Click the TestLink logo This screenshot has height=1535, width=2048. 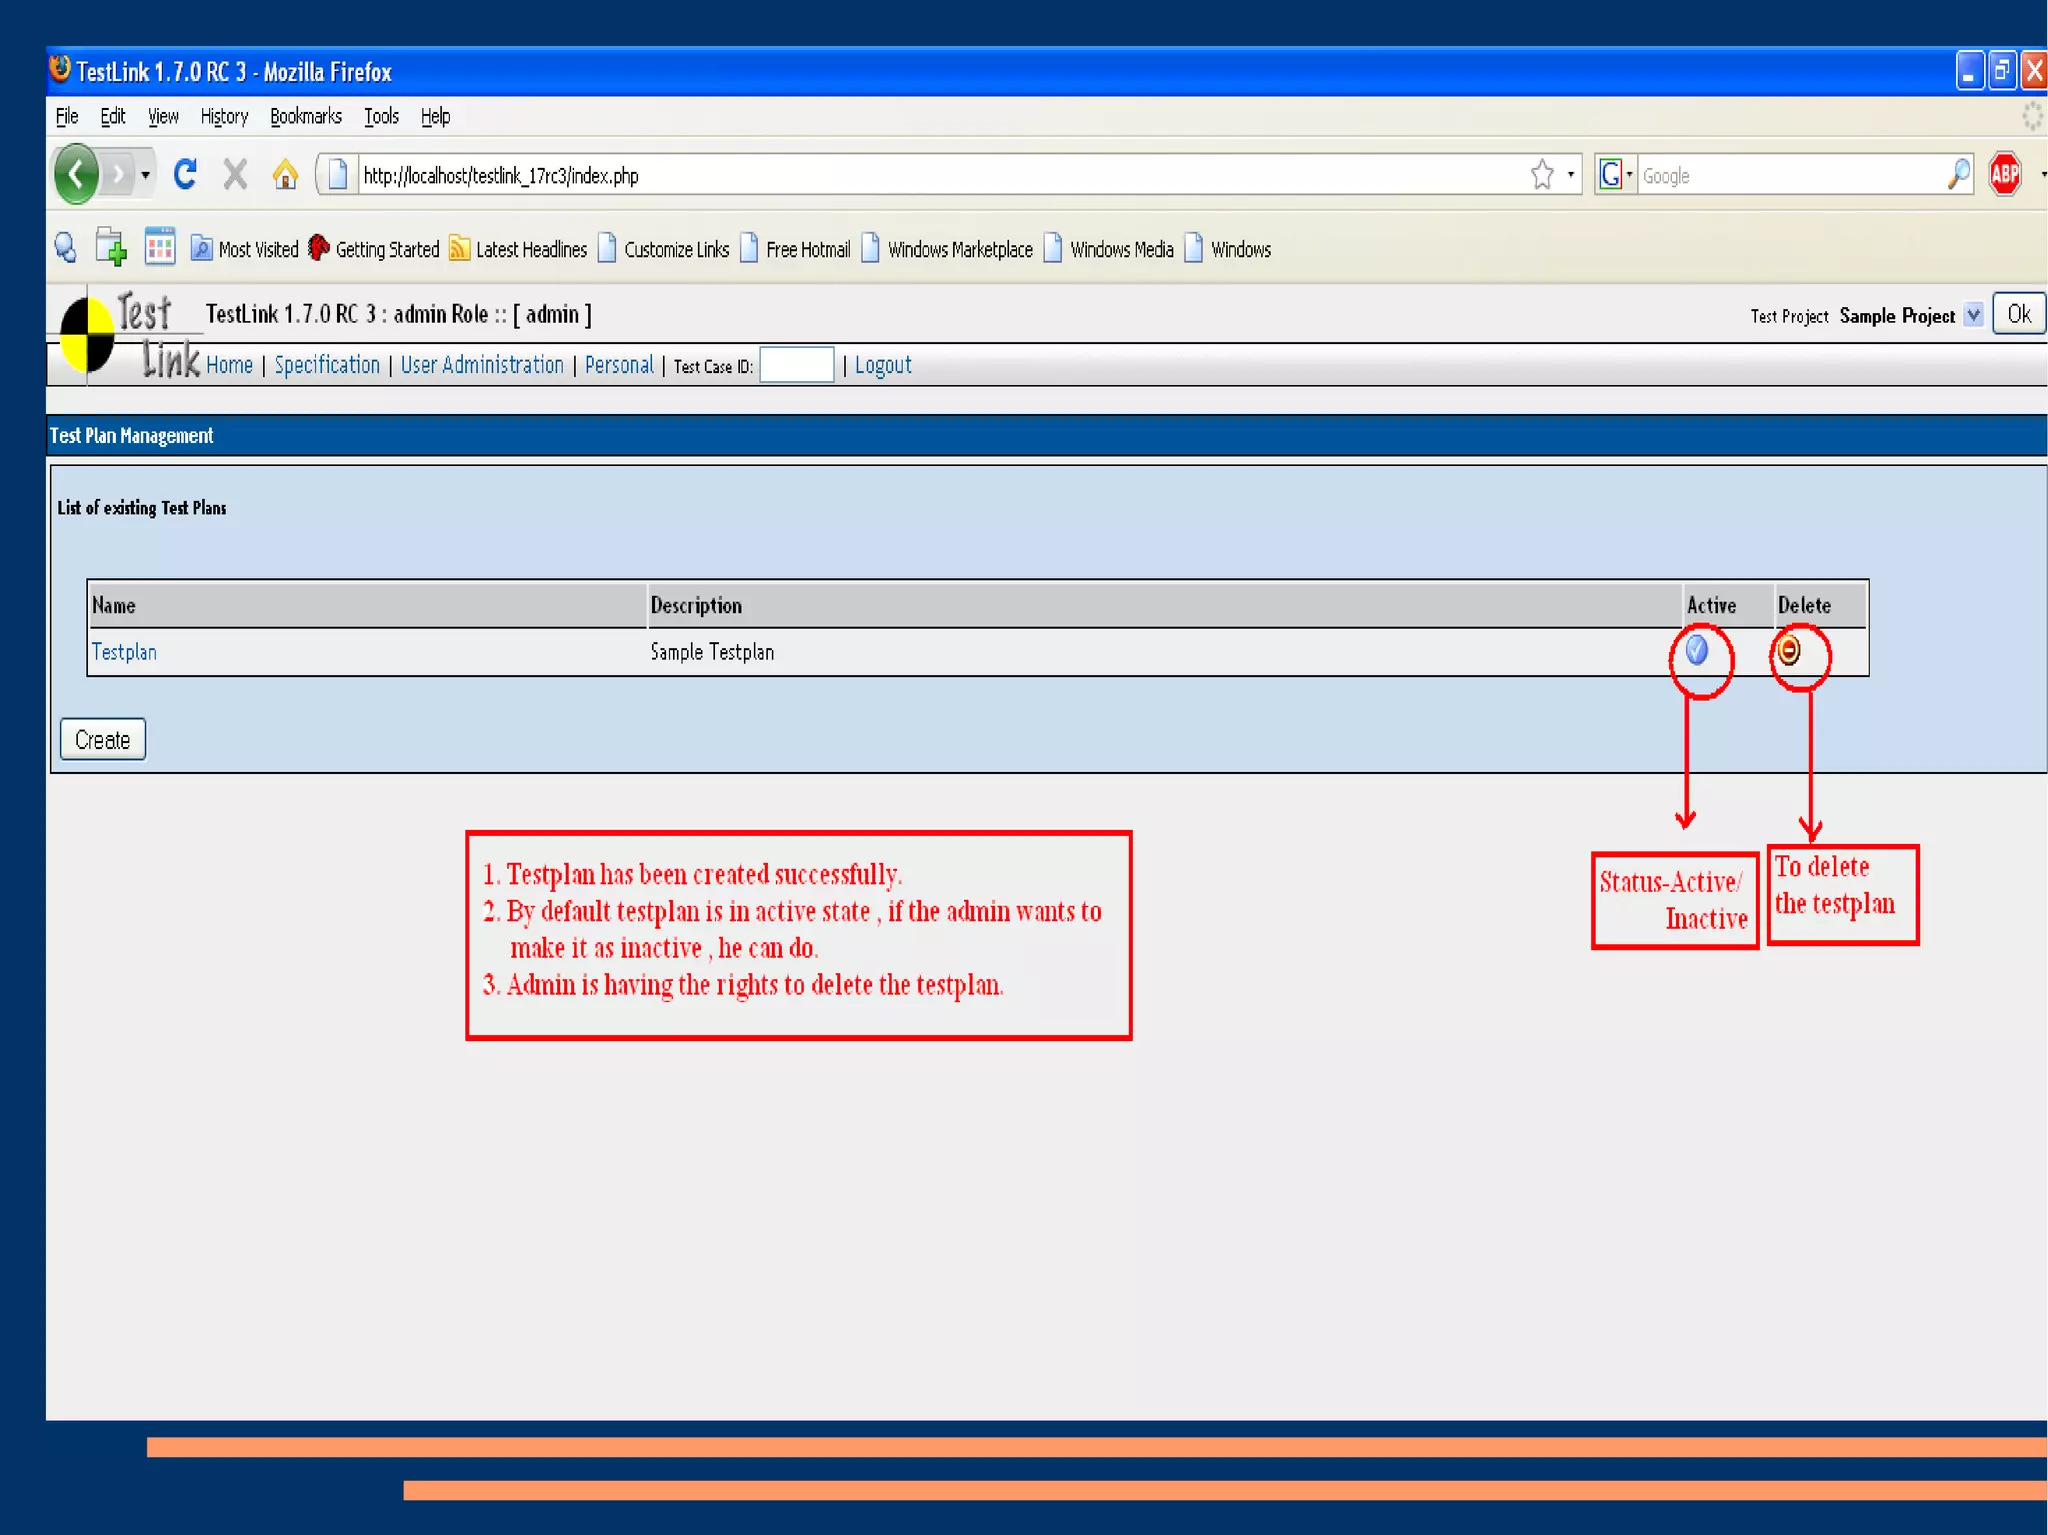pos(128,336)
